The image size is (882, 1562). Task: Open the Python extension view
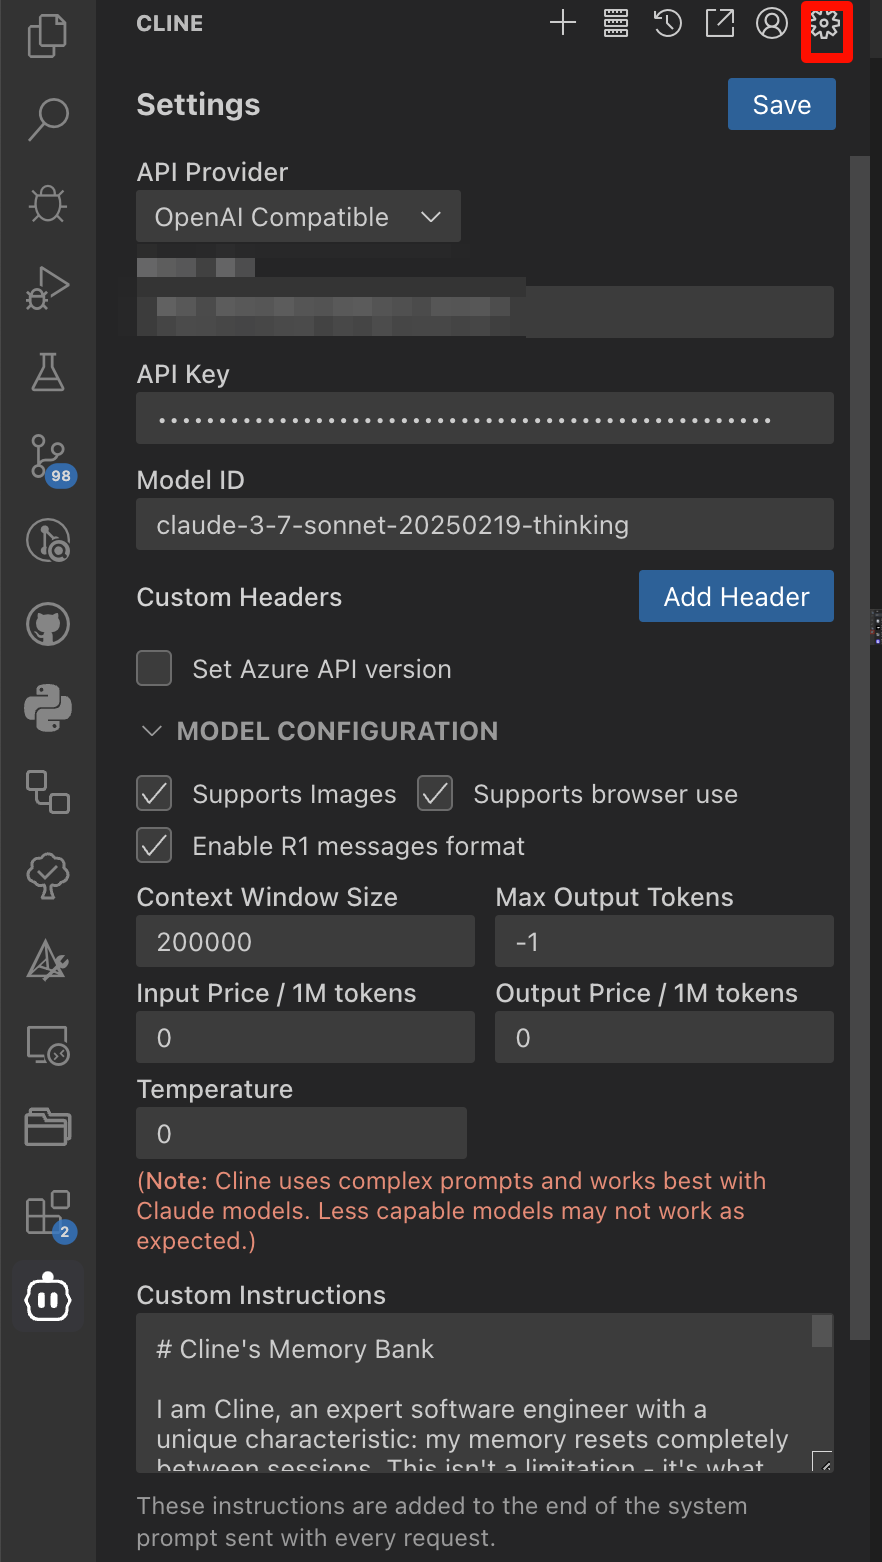[48, 709]
